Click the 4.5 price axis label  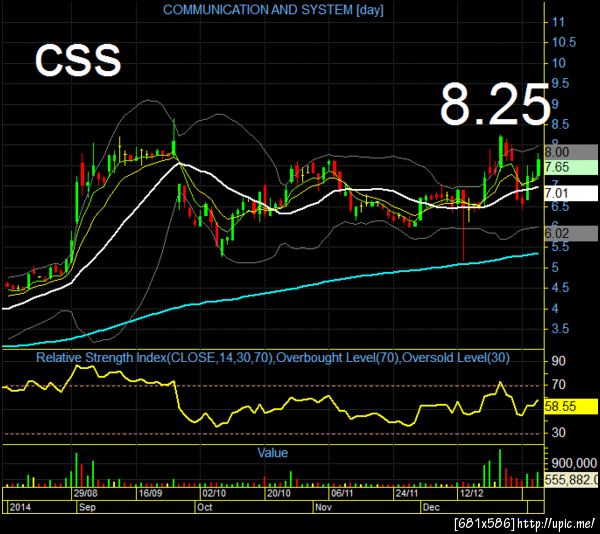tap(560, 288)
